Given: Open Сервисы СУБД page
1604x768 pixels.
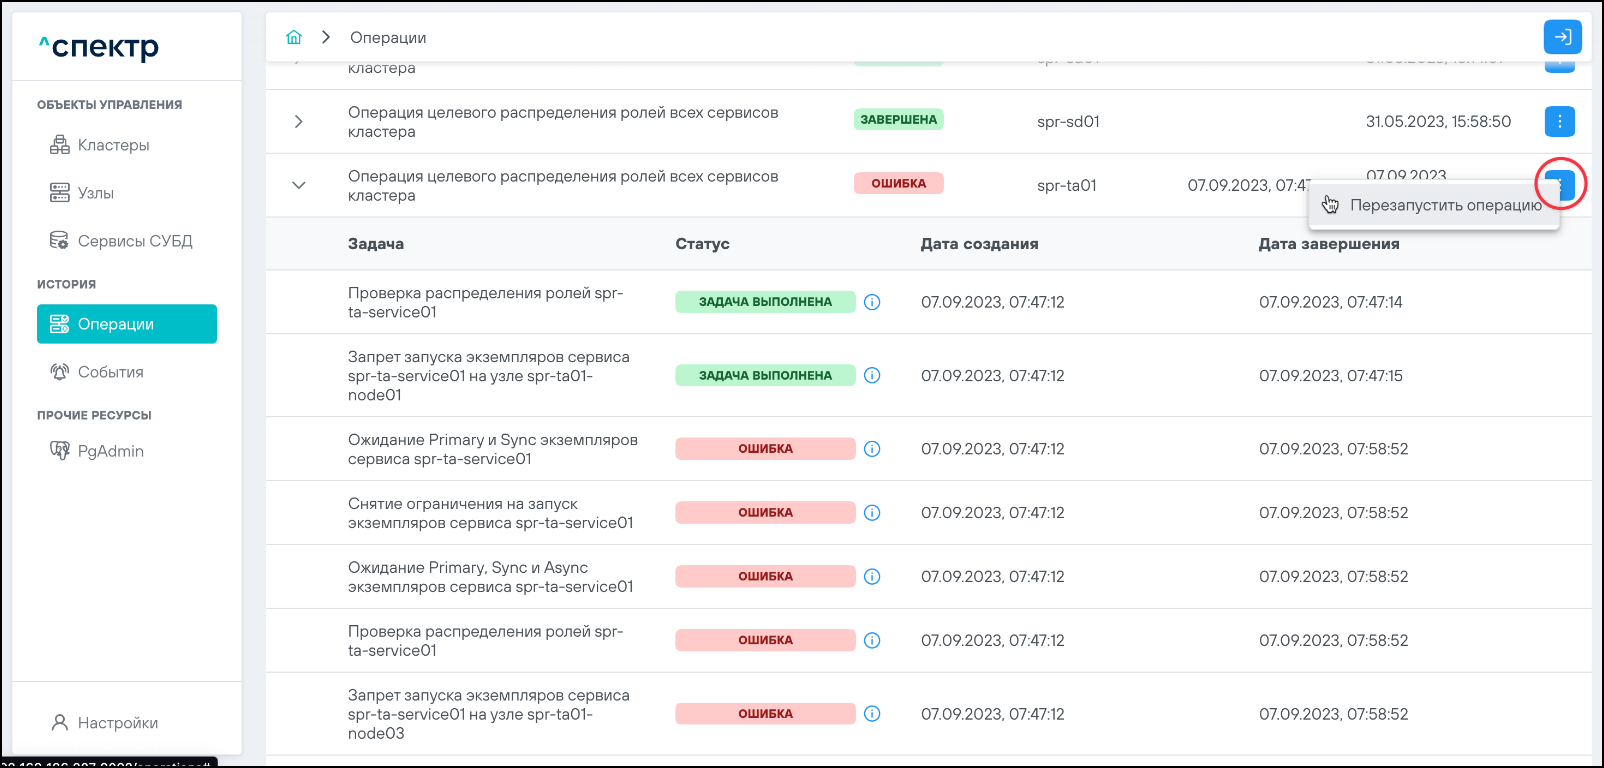Looking at the screenshot, I should pos(134,241).
